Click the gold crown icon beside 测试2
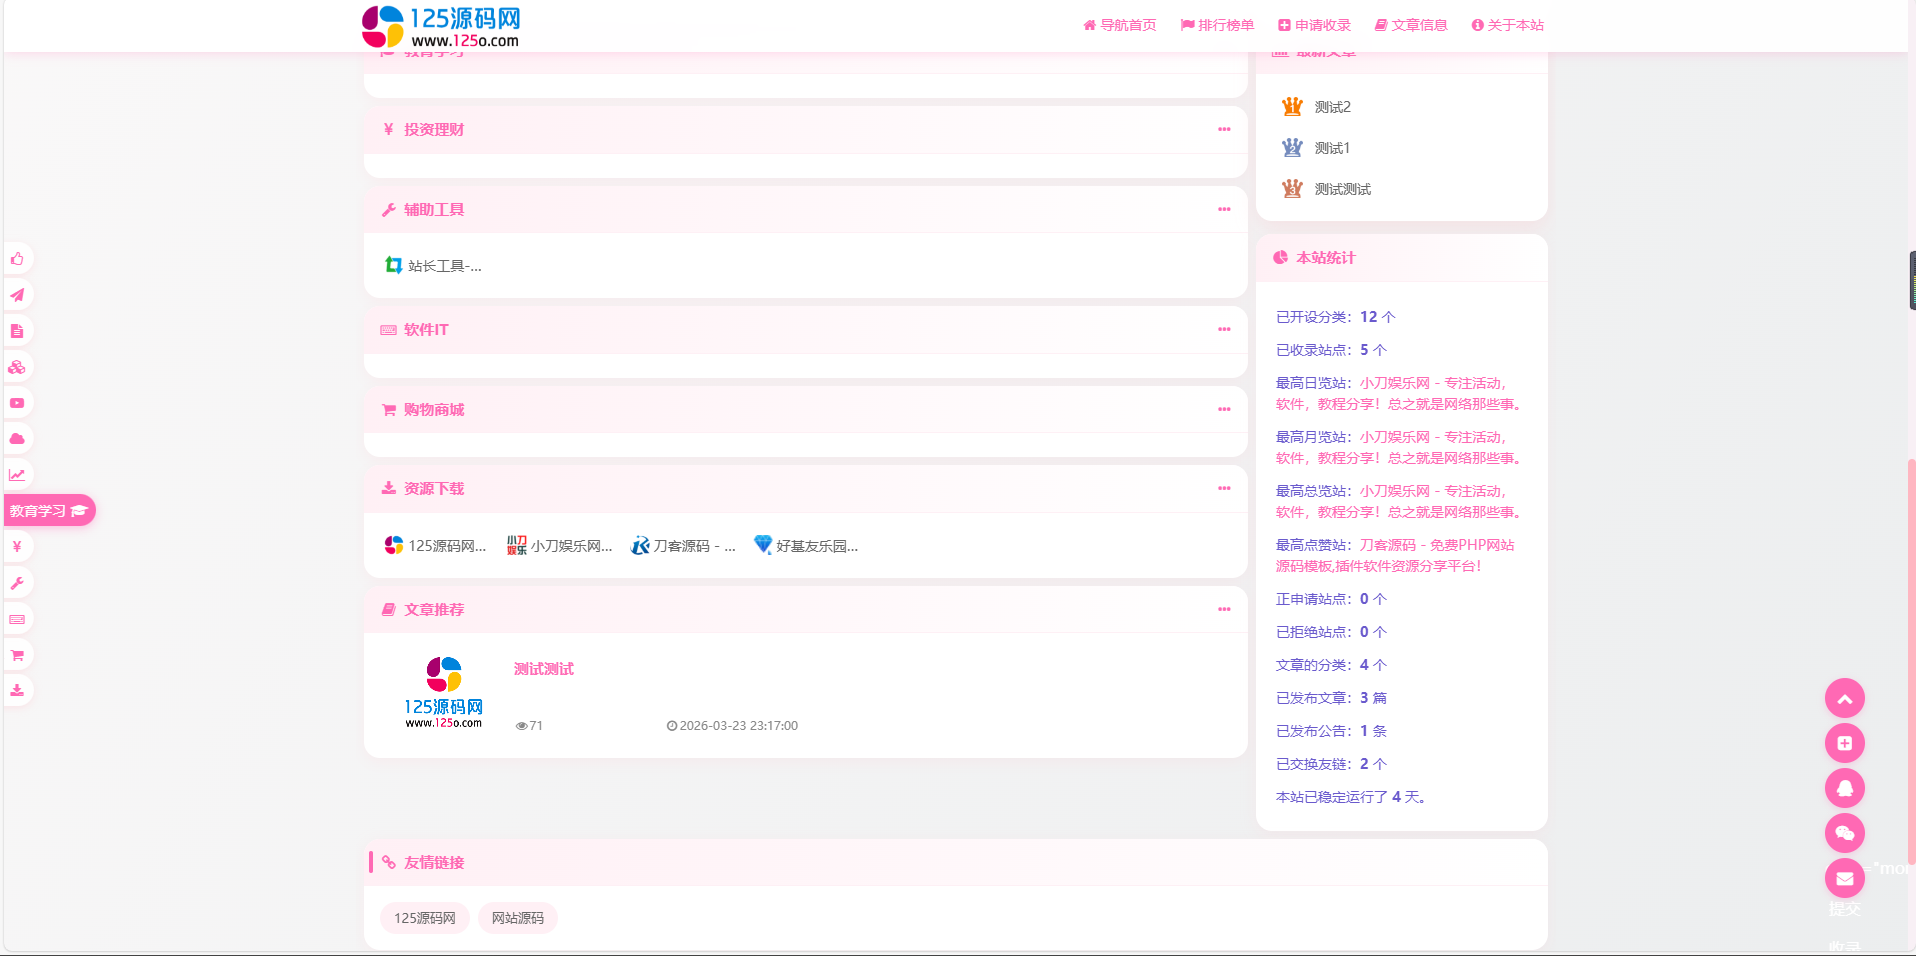Screen dimensions: 1916x956 coord(1292,106)
